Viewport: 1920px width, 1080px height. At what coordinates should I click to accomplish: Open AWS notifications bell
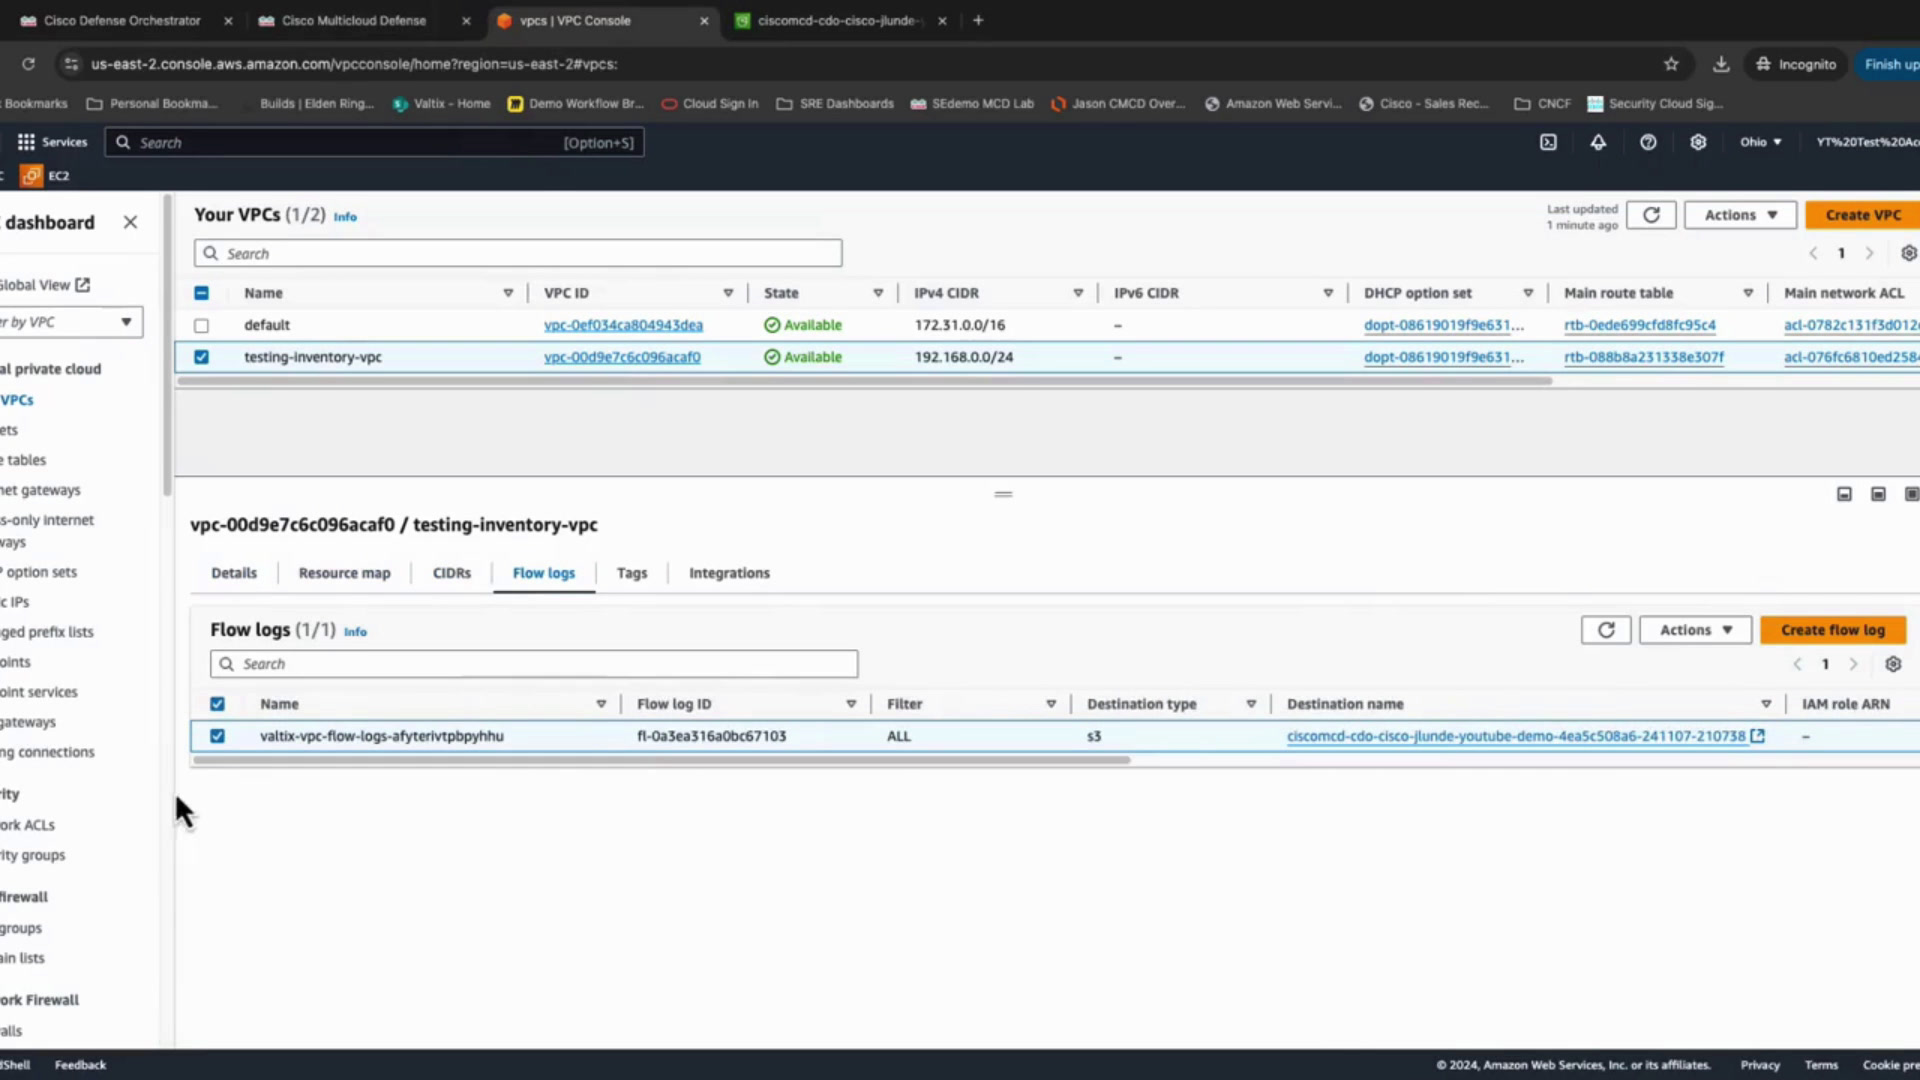[x=1598, y=142]
